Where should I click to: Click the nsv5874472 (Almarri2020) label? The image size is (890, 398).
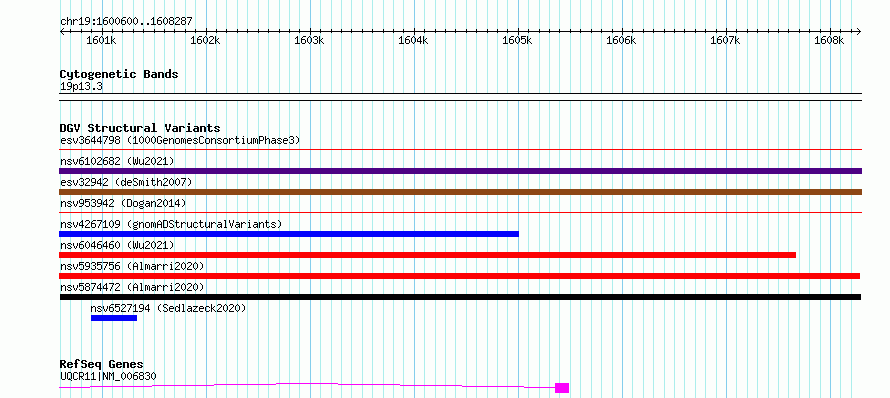click(132, 287)
